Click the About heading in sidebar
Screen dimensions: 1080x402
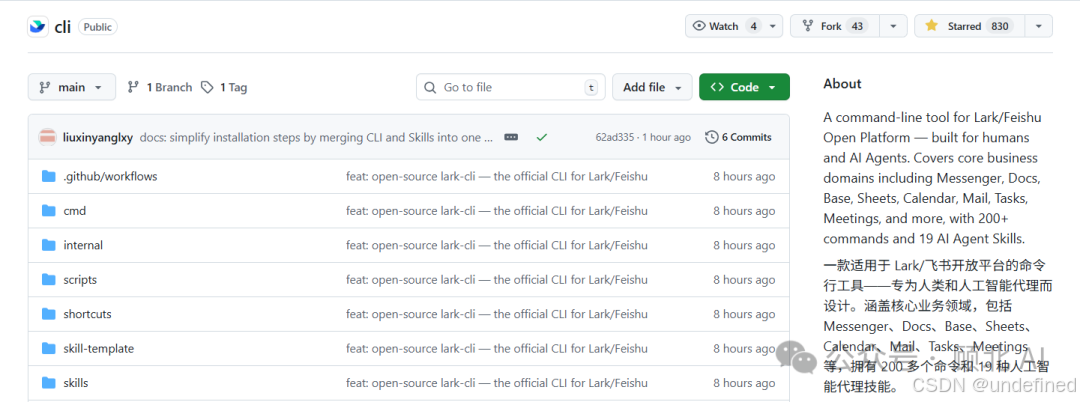click(842, 84)
